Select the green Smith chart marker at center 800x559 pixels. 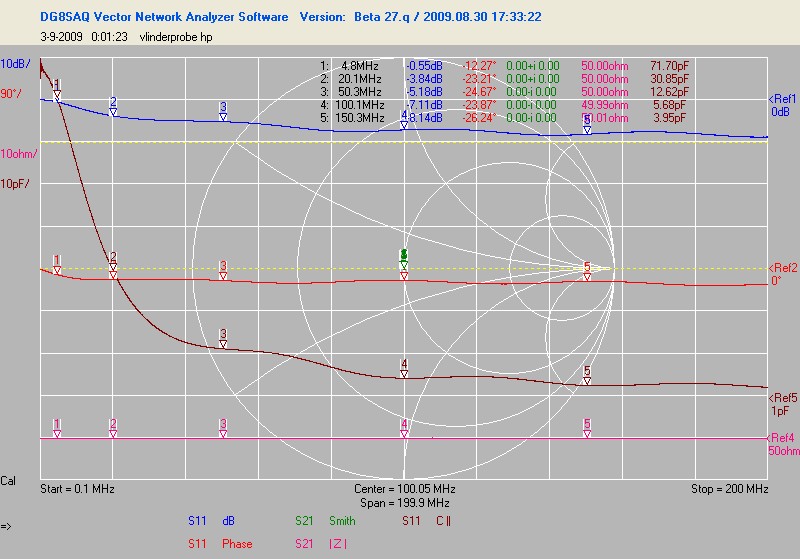point(404,259)
